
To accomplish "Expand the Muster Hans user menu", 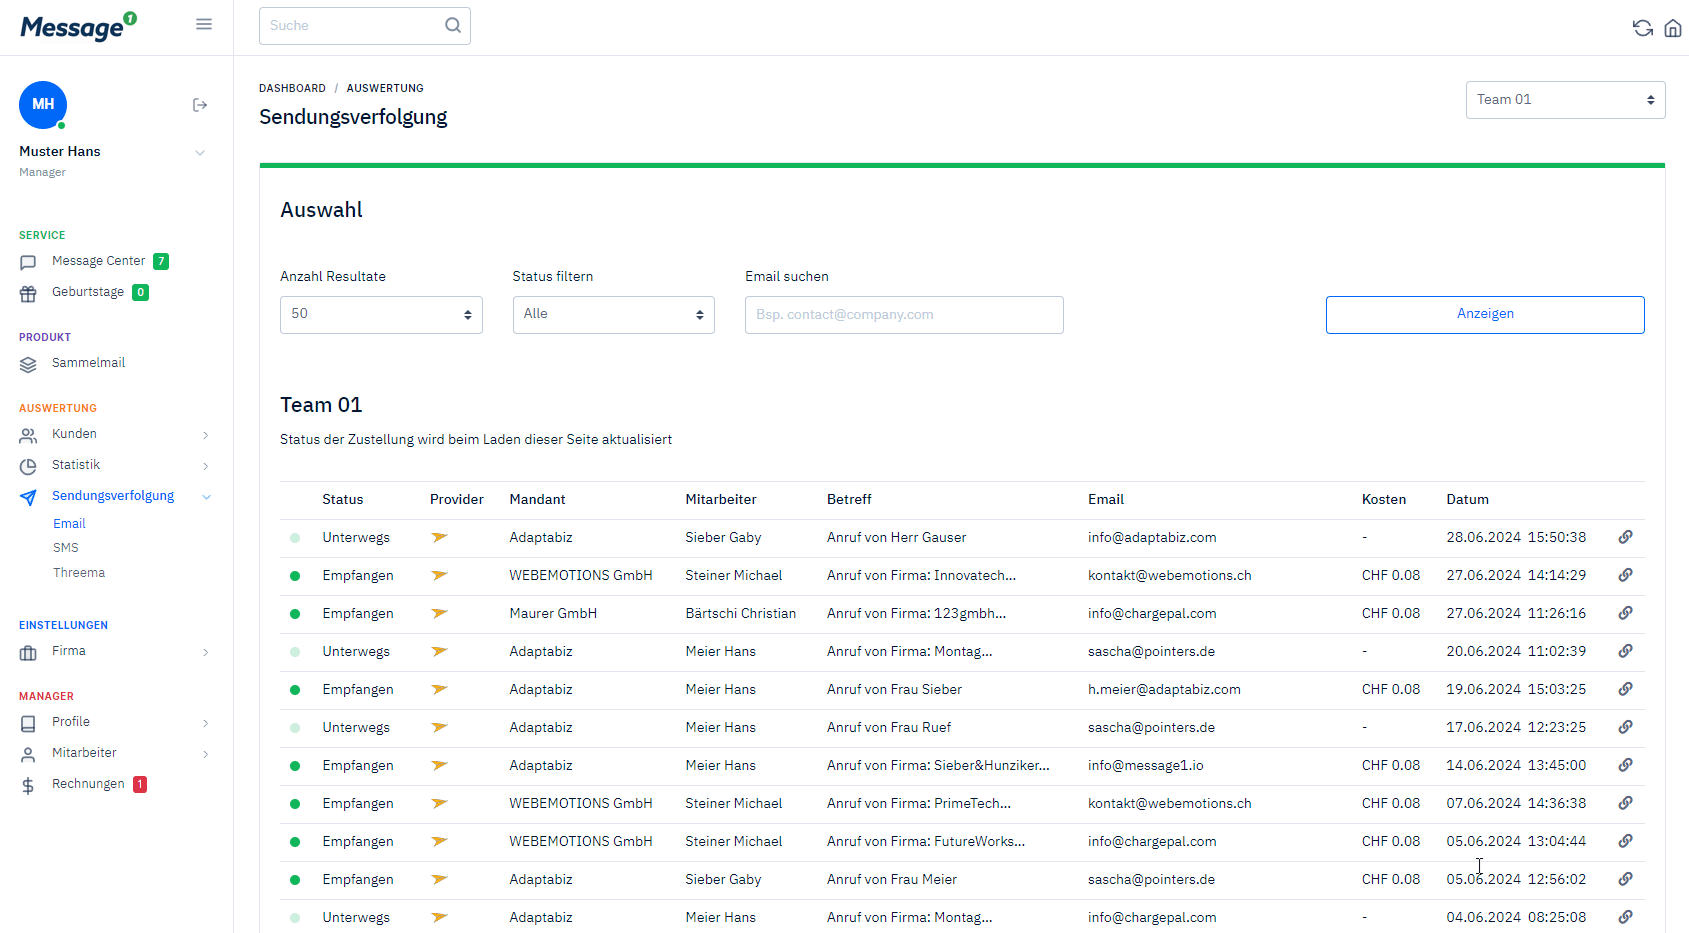I will pyautogui.click(x=200, y=153).
